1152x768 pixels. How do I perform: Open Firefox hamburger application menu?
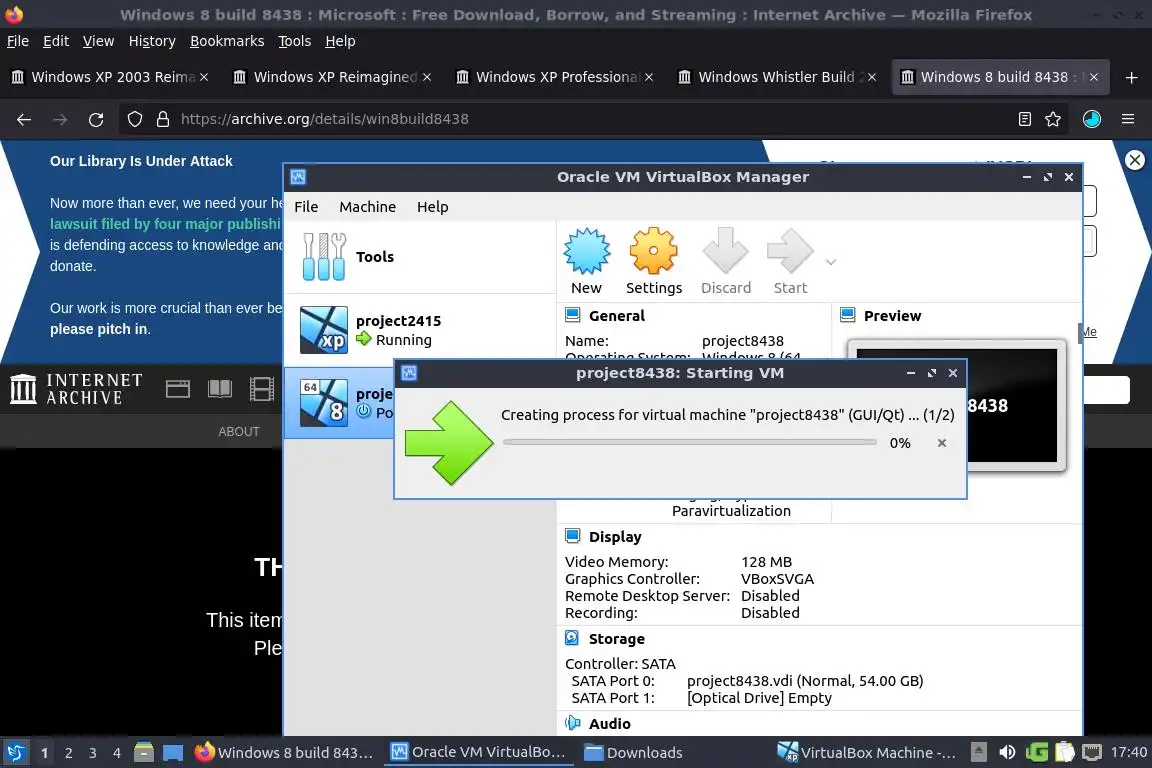[x=1128, y=119]
